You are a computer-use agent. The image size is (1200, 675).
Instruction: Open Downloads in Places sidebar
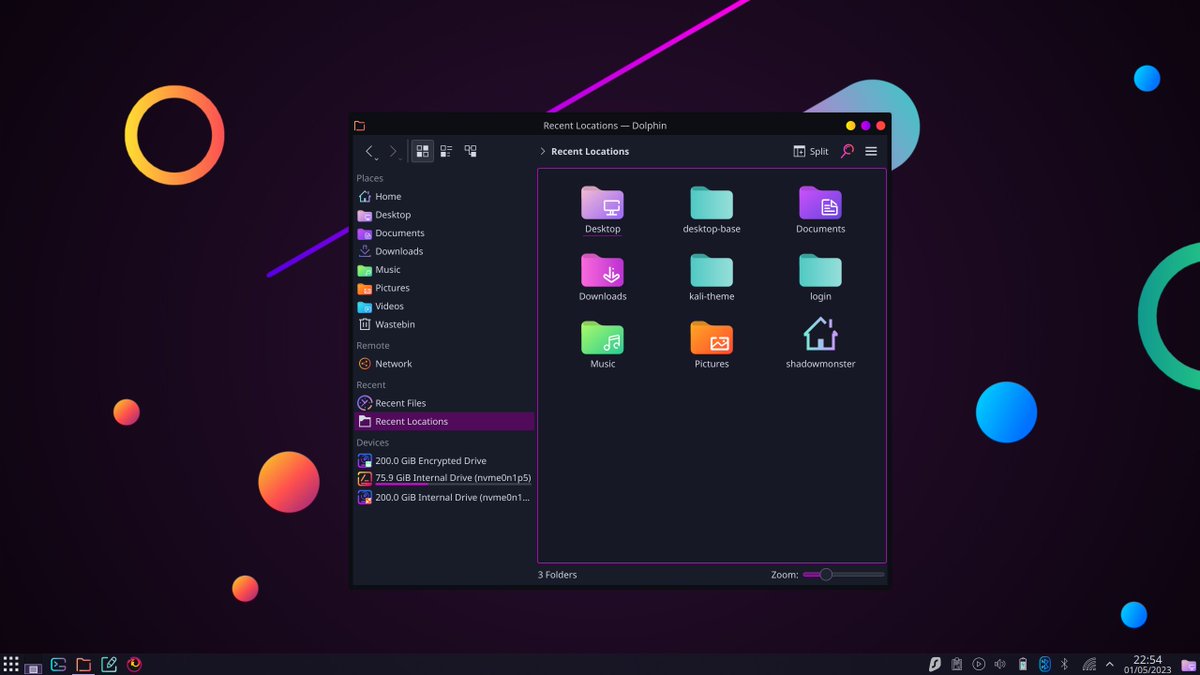[x=444, y=251]
